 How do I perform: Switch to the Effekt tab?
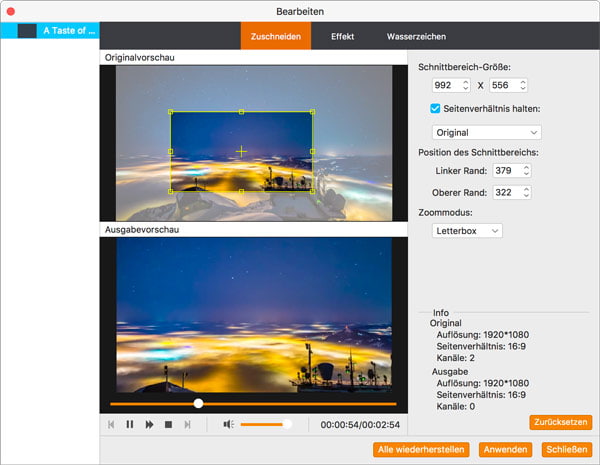tap(342, 37)
